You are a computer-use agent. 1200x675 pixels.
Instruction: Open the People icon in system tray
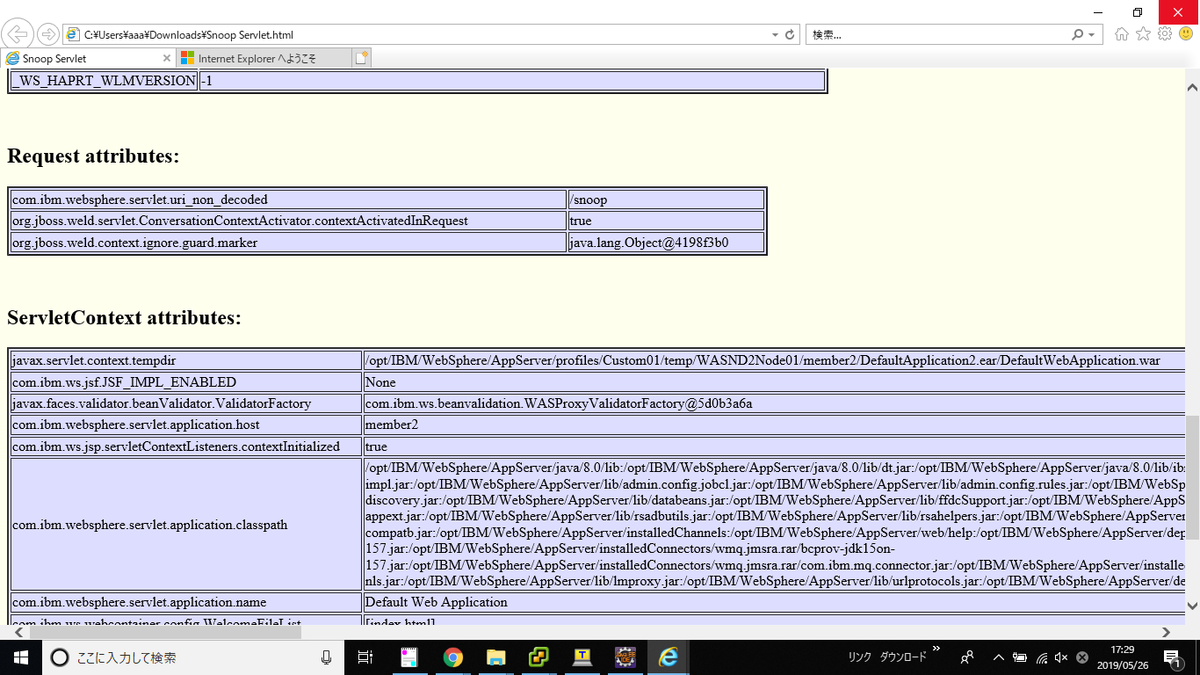pos(968,657)
